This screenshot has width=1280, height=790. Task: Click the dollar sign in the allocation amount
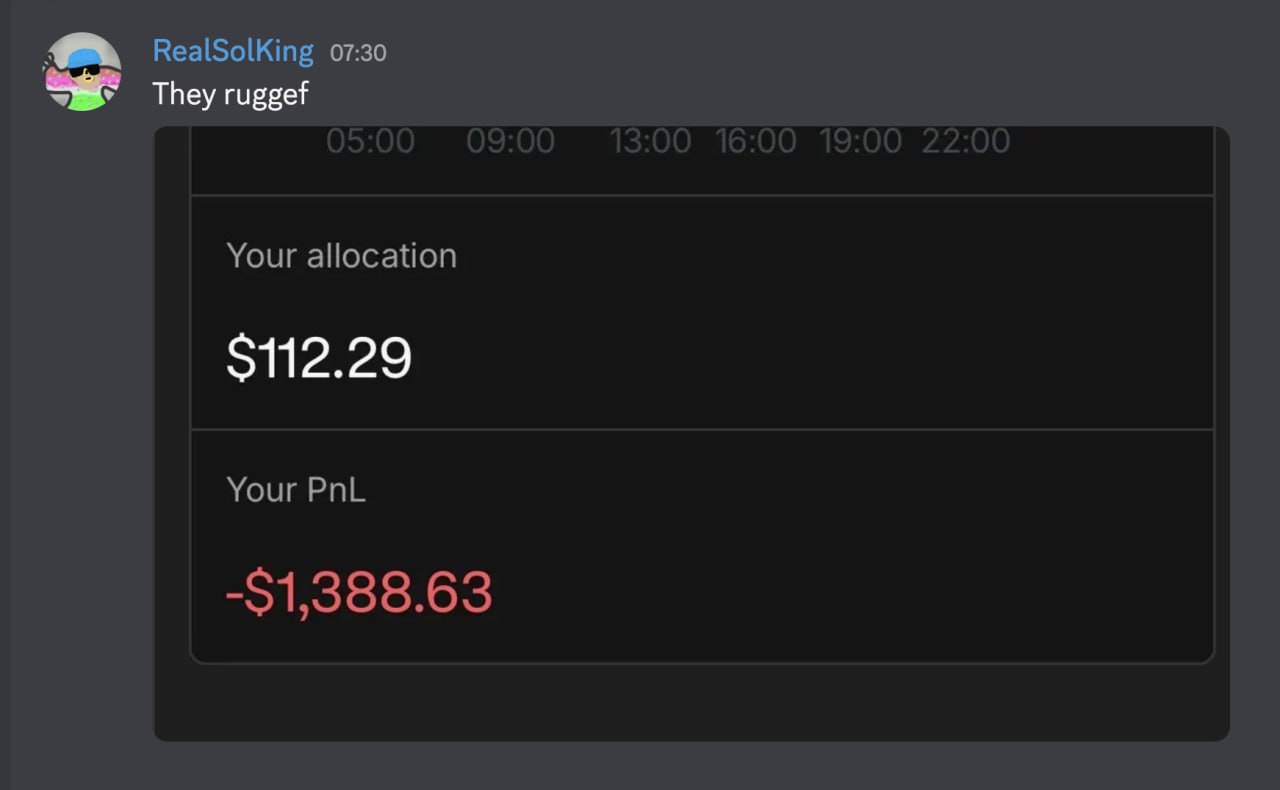240,358
